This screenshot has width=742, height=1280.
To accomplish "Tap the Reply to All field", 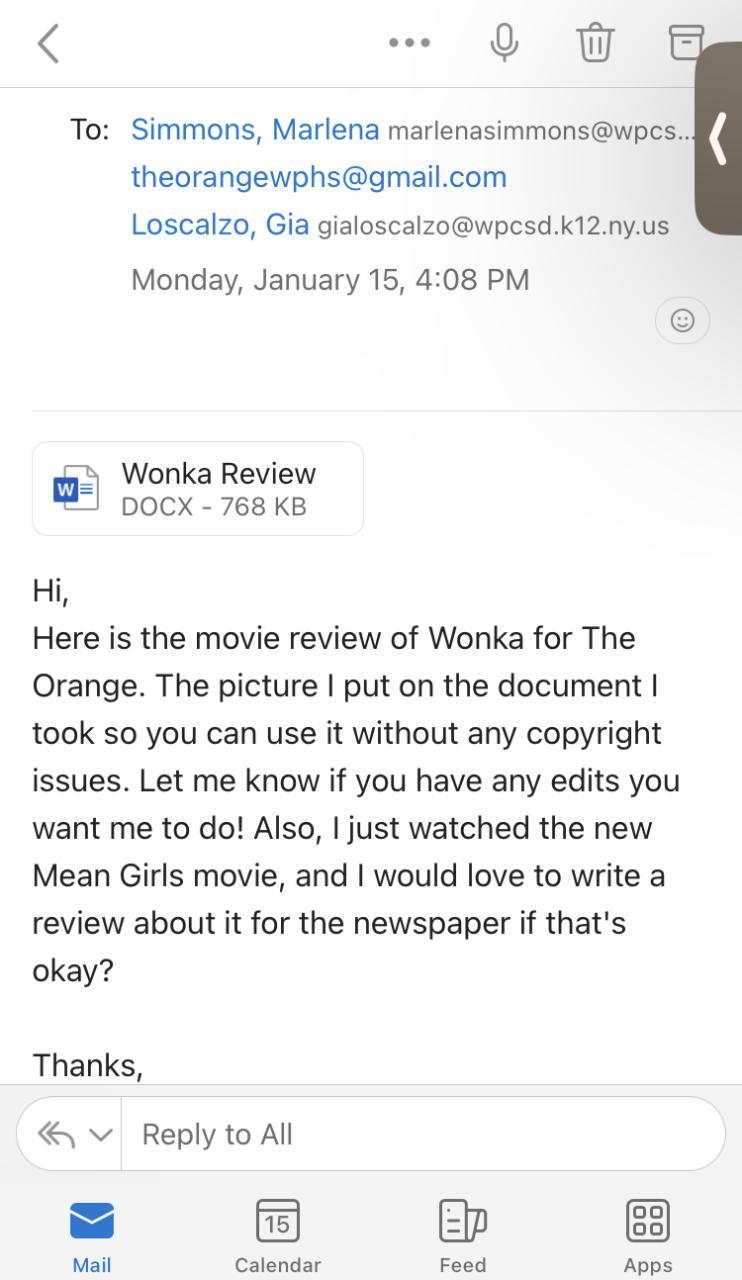I will [420, 1134].
